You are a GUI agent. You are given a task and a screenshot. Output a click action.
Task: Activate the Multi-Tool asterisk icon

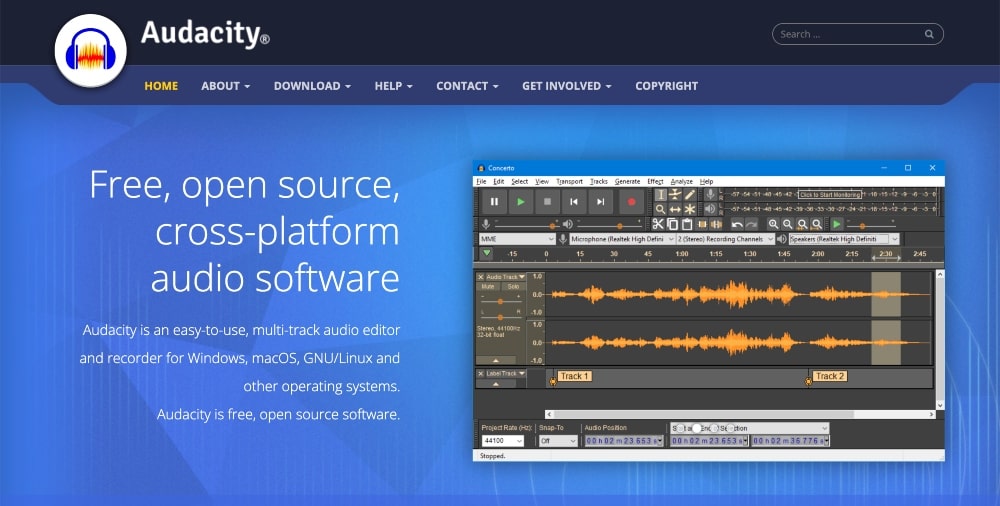[689, 209]
